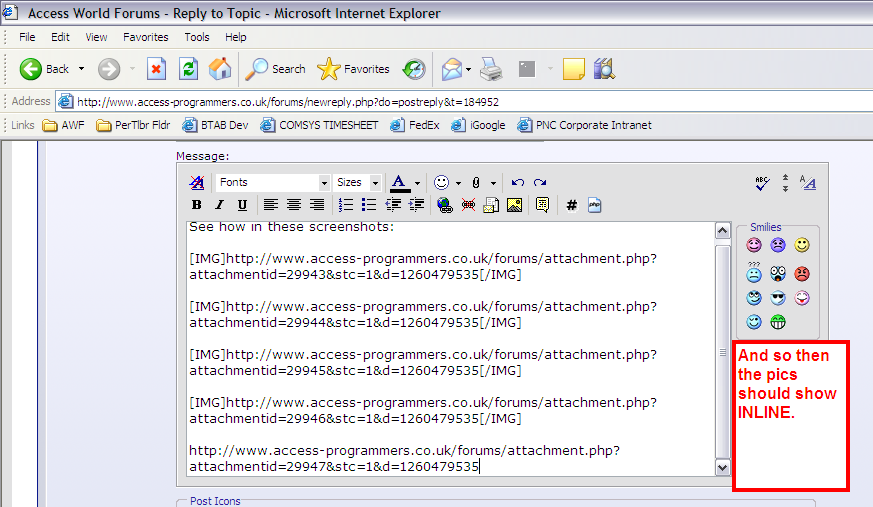Wrap selection in Code tags (# icon)
Viewport: 873px width, 507px height.
coord(571,205)
